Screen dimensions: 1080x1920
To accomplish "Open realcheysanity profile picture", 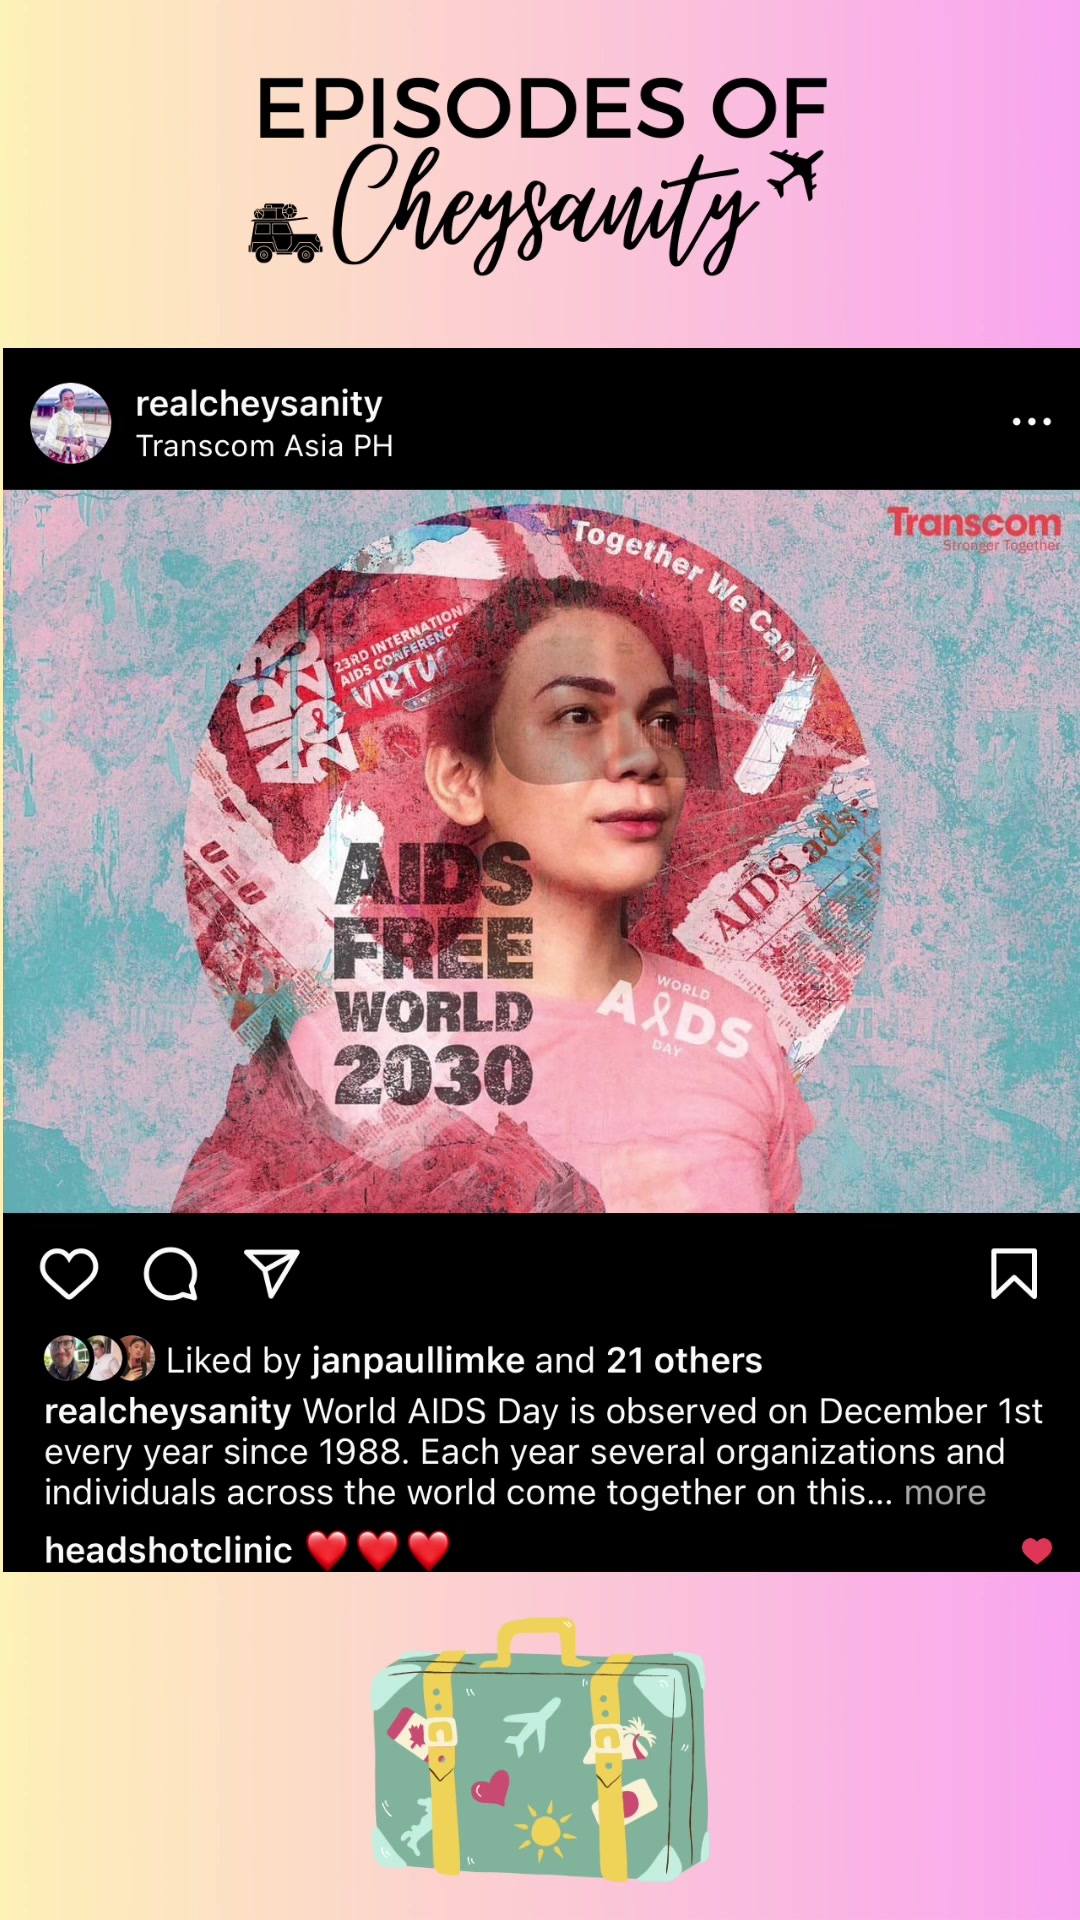I will tap(71, 423).
